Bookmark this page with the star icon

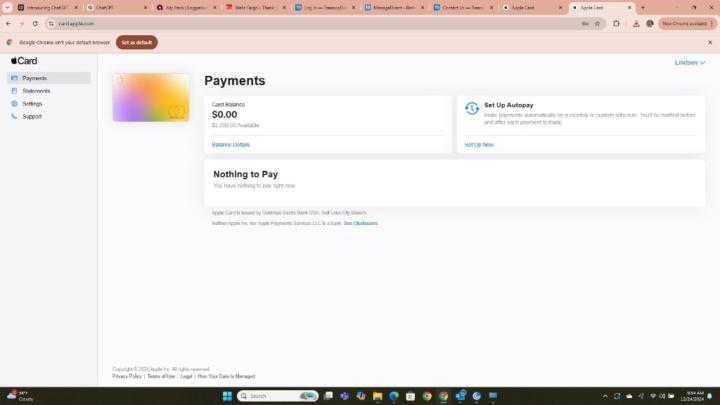[597, 23]
